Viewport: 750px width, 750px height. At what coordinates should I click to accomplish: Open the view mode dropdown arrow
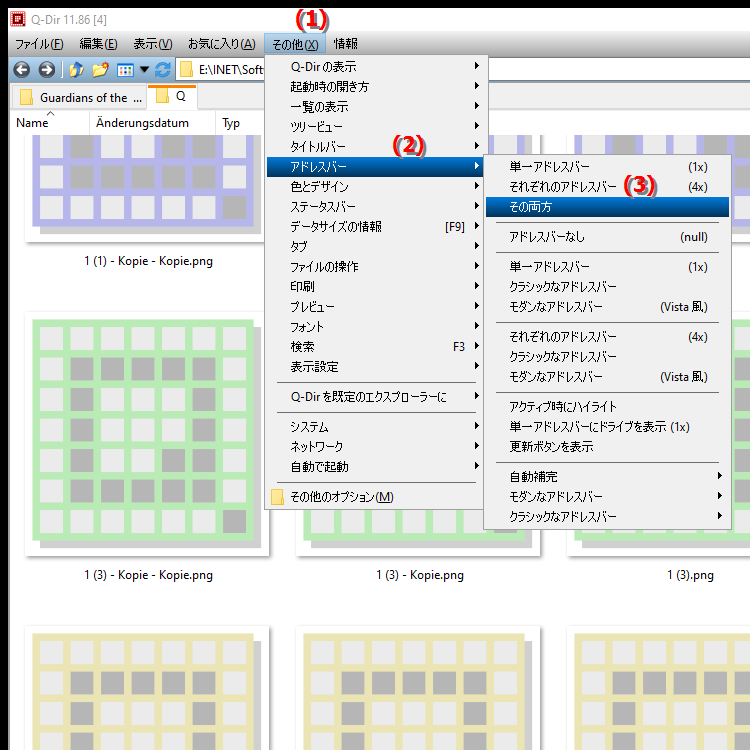144,70
